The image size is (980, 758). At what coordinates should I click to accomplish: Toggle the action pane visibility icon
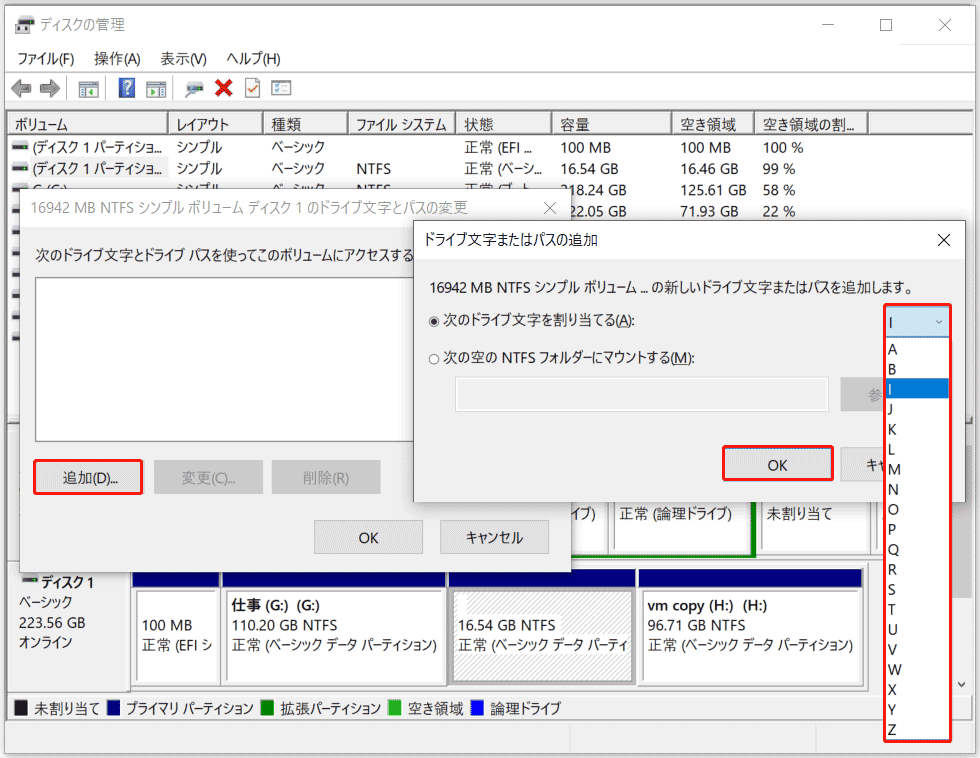coord(156,88)
